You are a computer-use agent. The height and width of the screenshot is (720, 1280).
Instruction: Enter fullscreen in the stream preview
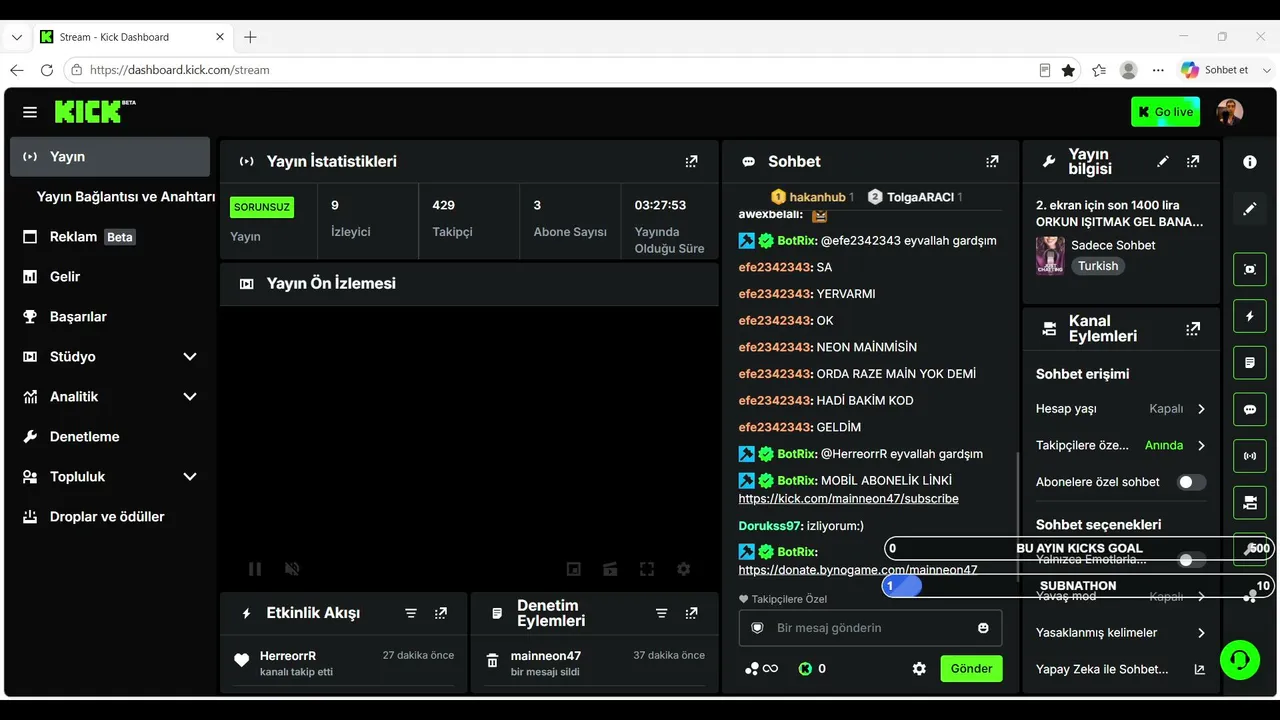coord(647,569)
